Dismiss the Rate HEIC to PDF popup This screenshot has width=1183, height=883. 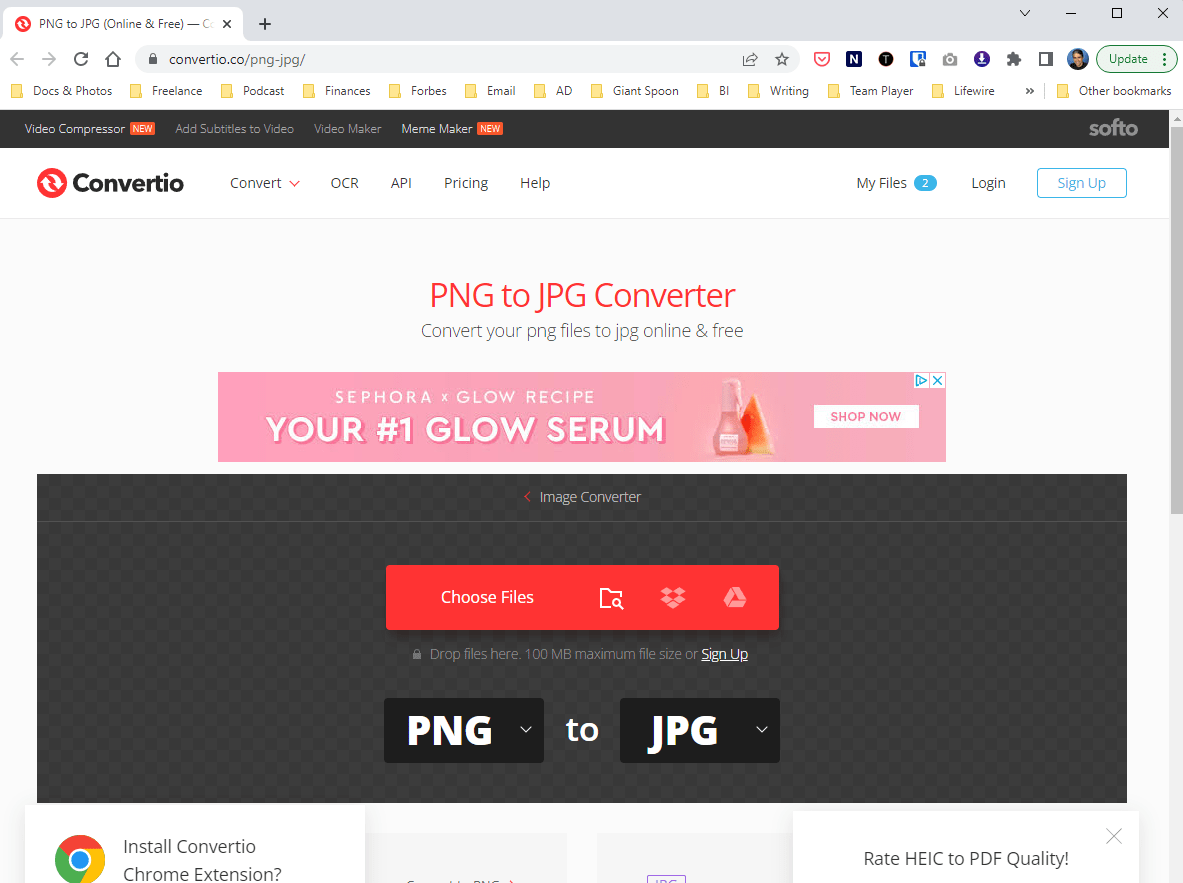1114,836
